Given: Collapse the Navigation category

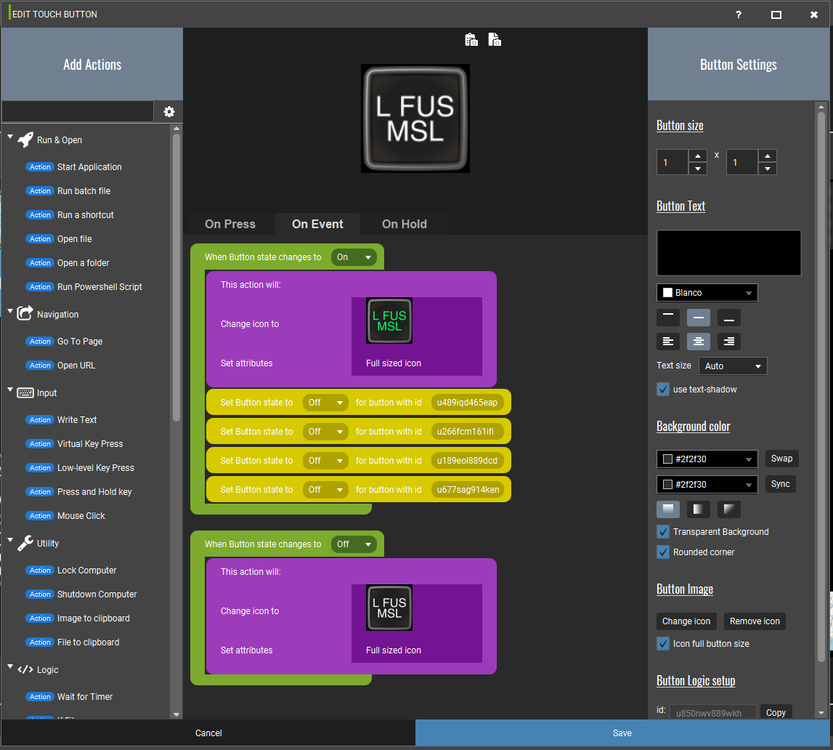Looking at the screenshot, I should tap(10, 311).
